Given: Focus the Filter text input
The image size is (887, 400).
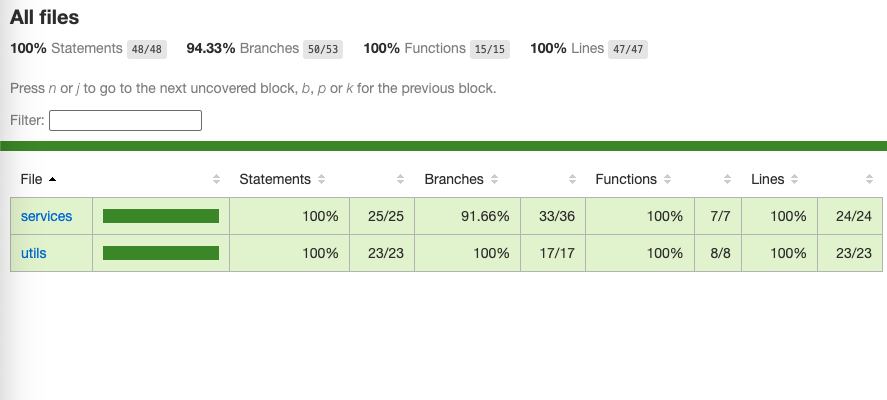Looking at the screenshot, I should point(126,121).
